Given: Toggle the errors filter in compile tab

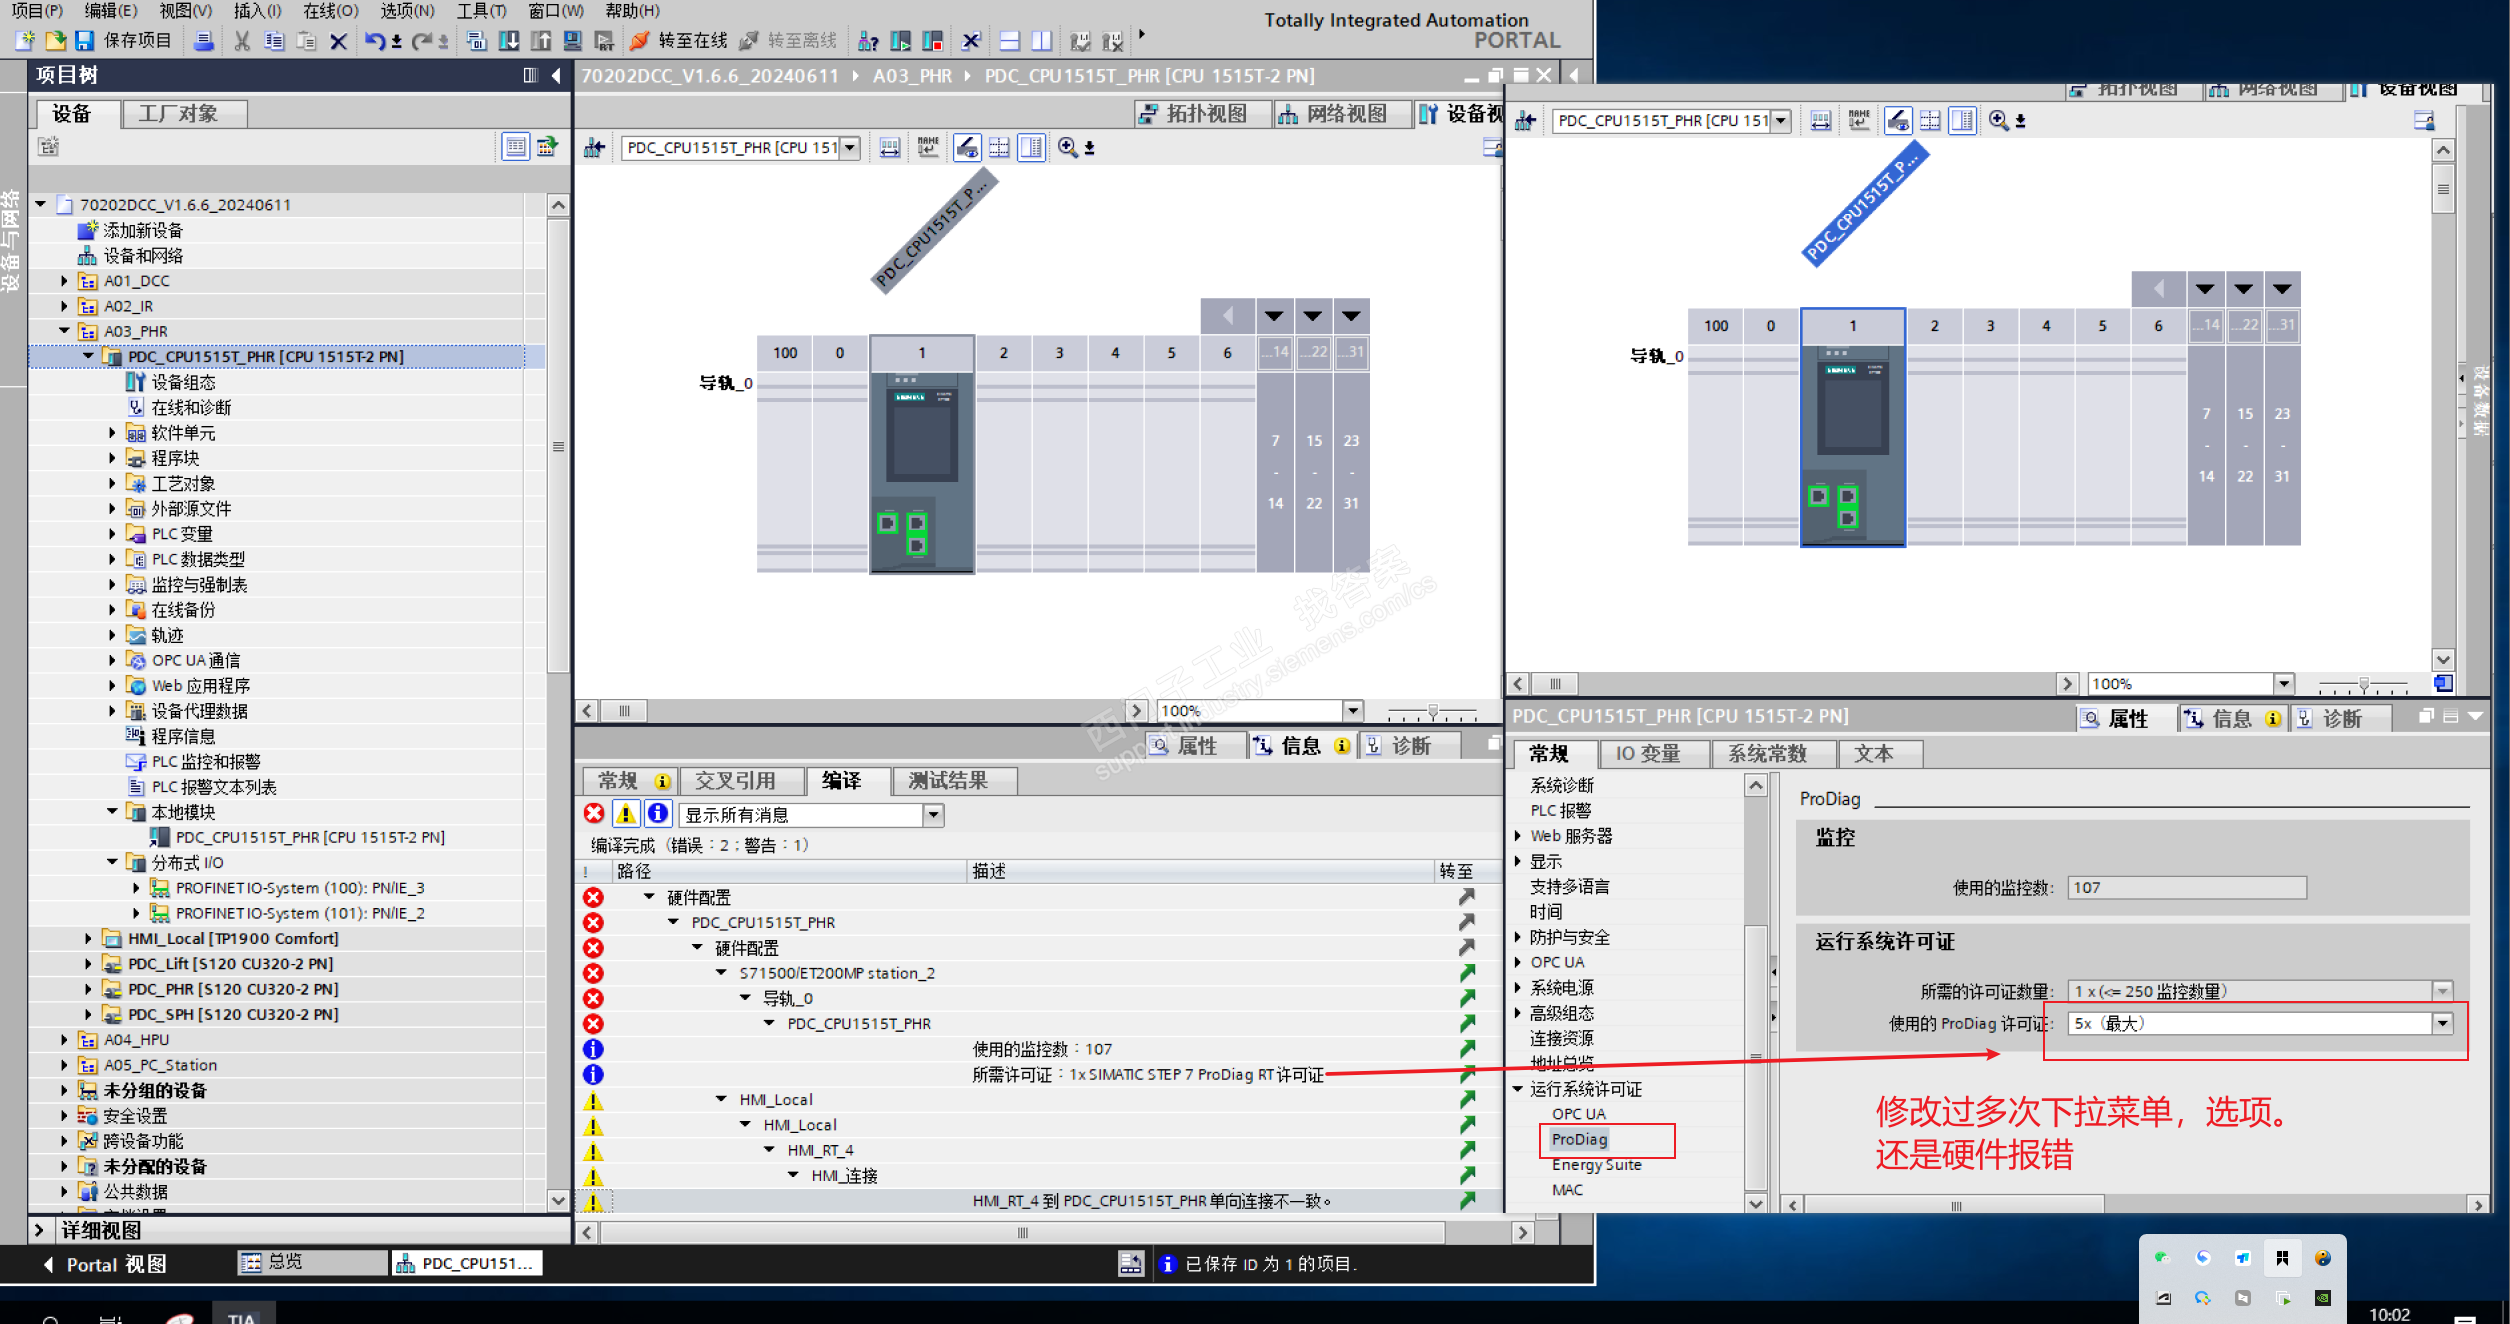Looking at the screenshot, I should click(x=594, y=814).
